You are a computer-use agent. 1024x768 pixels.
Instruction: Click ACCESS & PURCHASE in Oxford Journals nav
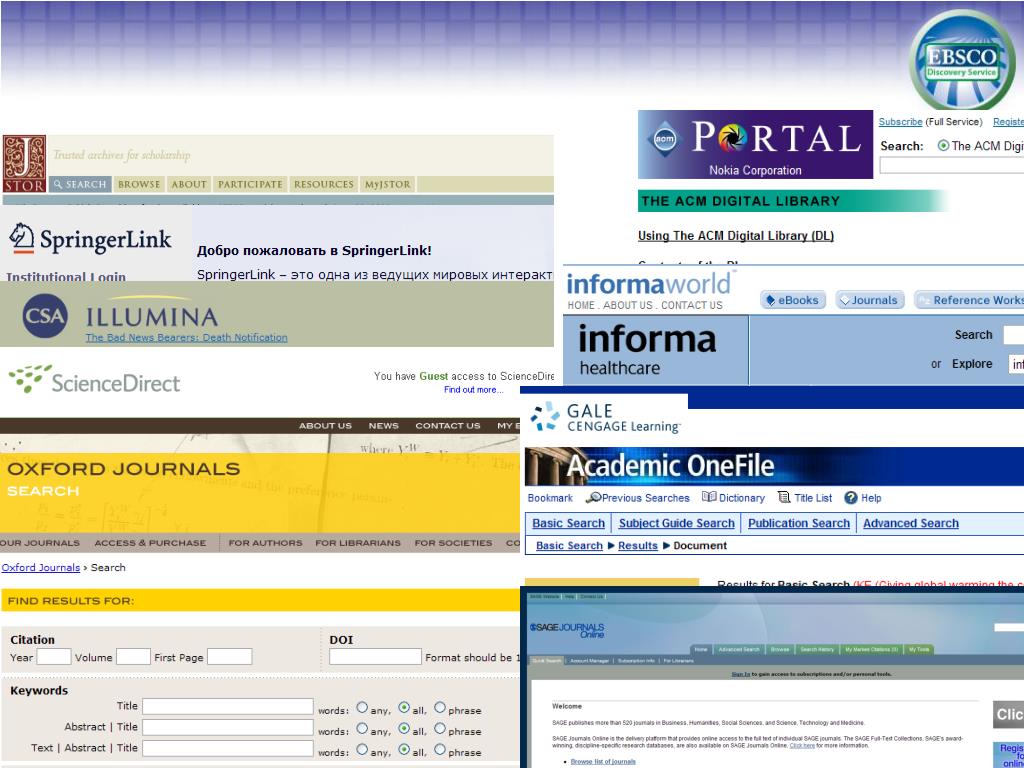[150, 543]
